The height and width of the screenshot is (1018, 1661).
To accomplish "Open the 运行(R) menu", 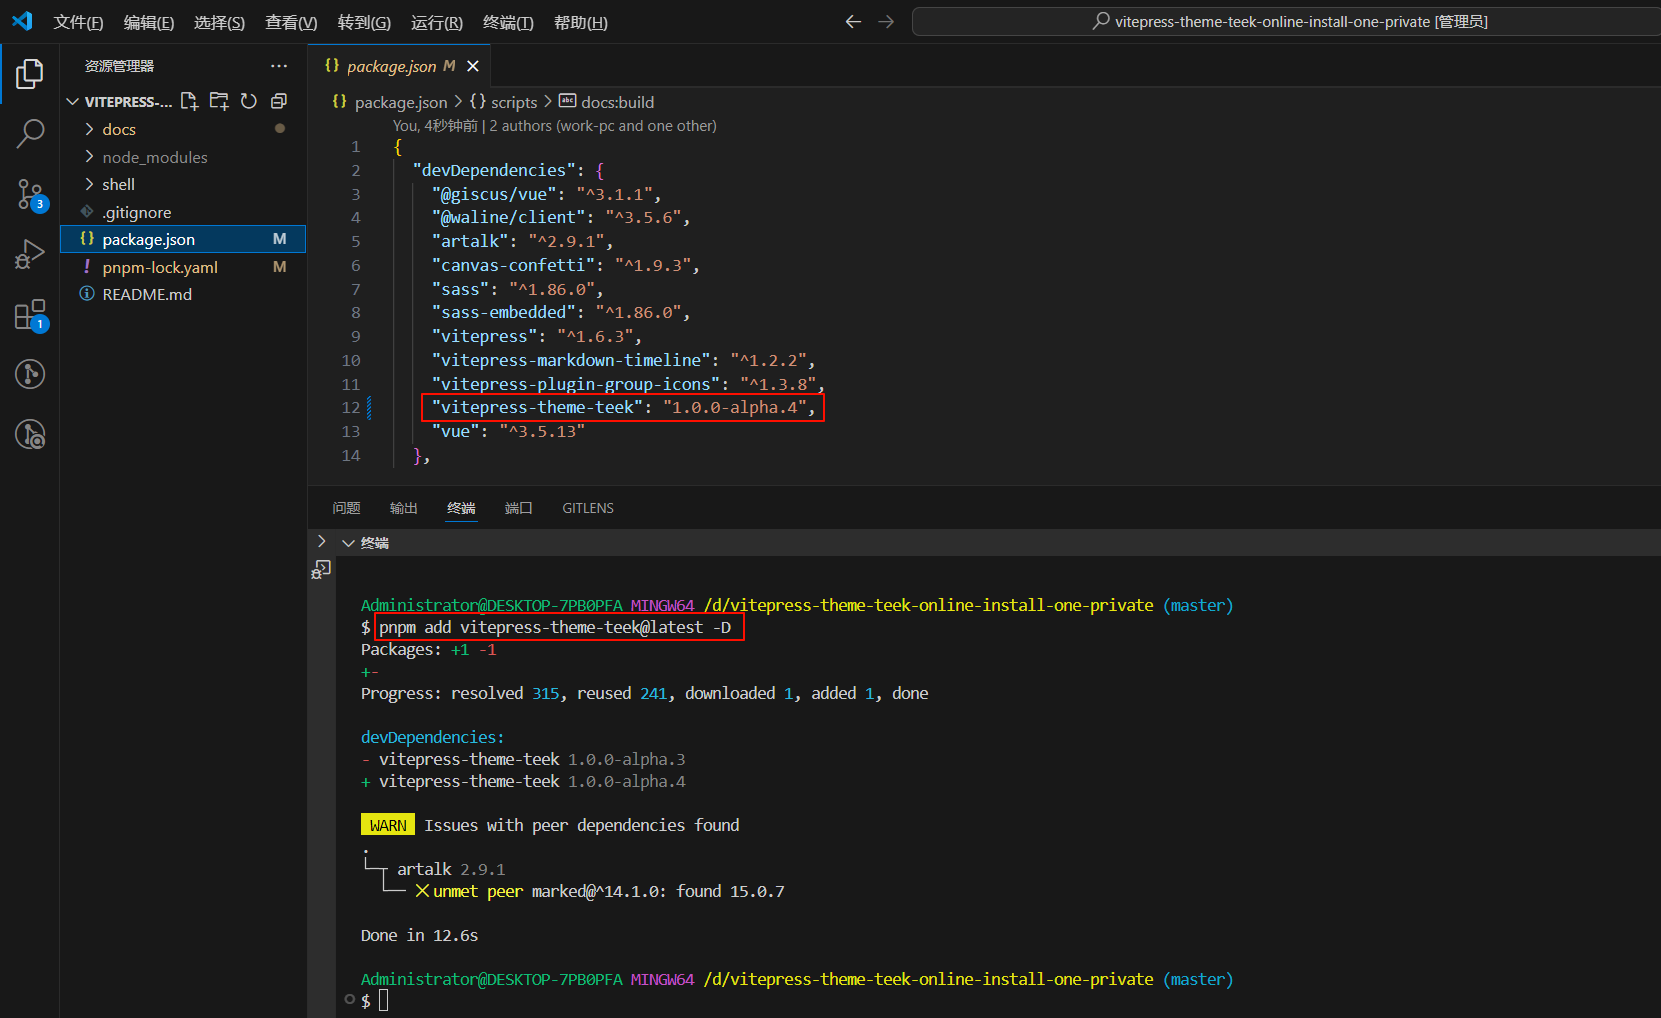I will 437,22.
